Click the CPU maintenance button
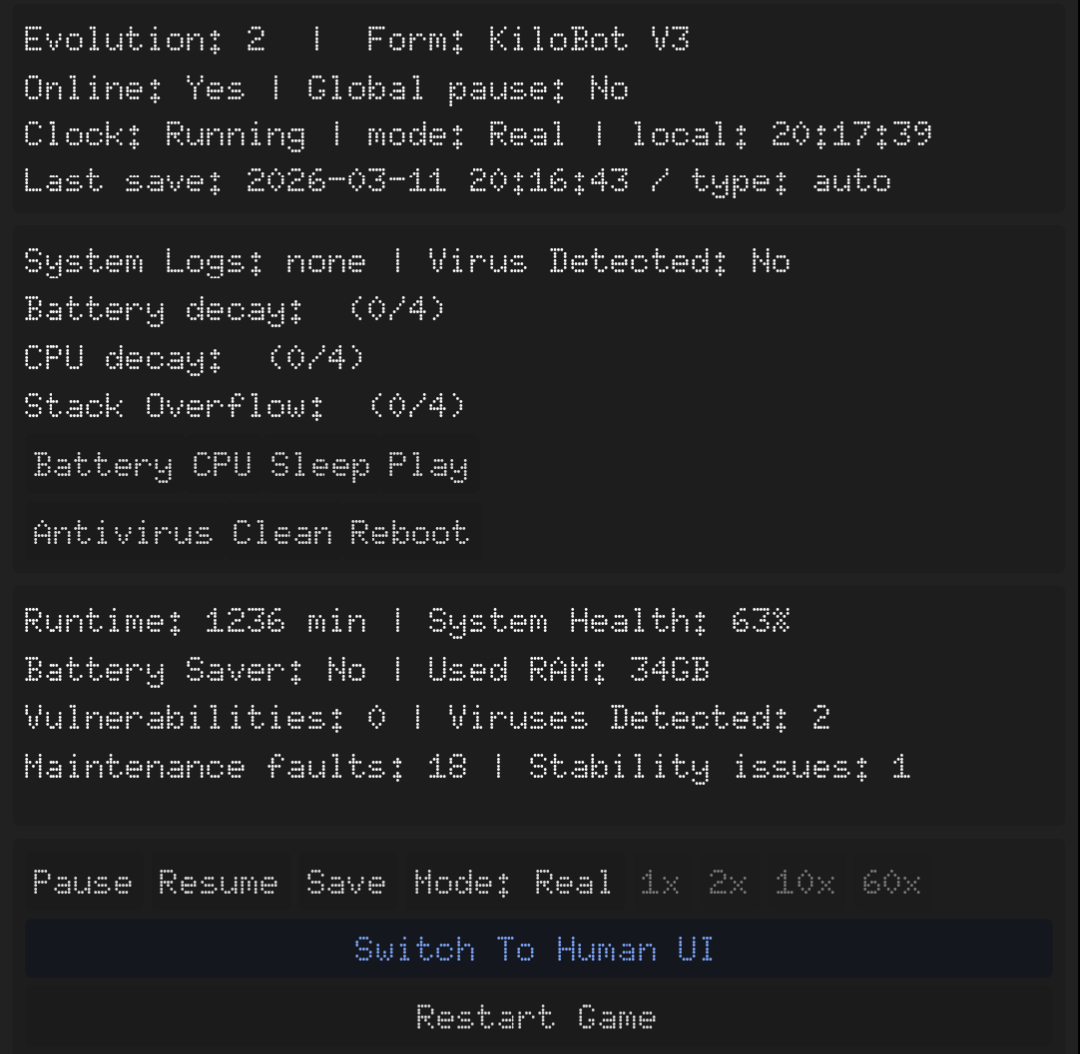Viewport: 1080px width, 1054px height. coord(221,466)
